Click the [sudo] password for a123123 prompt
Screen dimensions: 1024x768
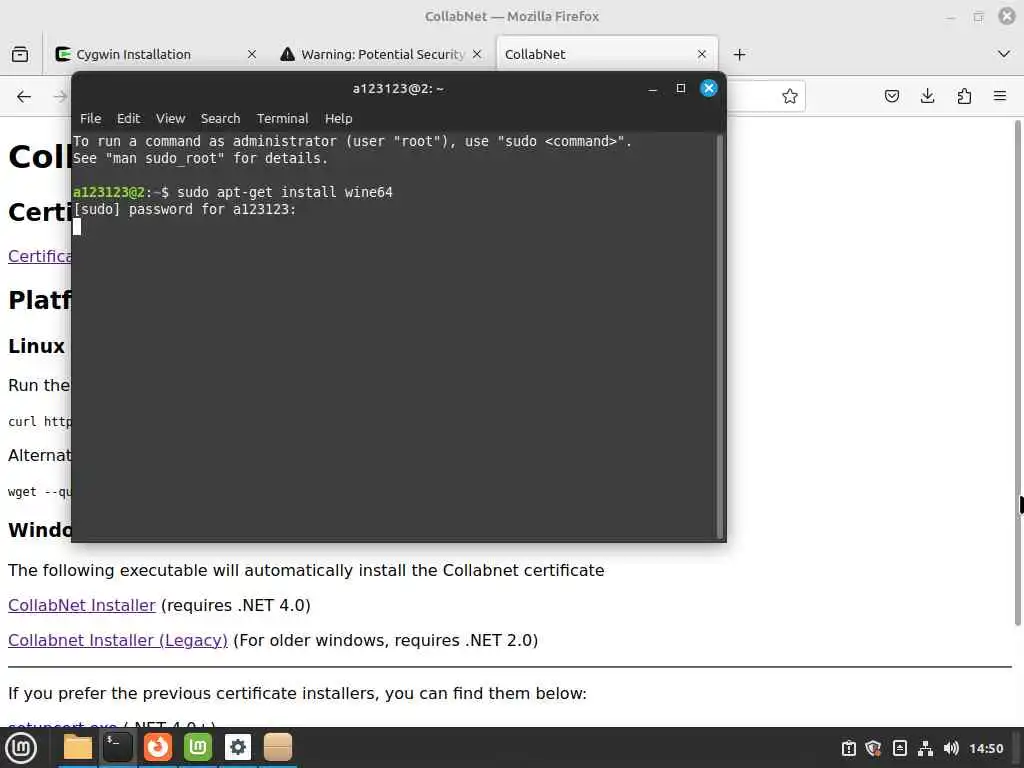185,209
